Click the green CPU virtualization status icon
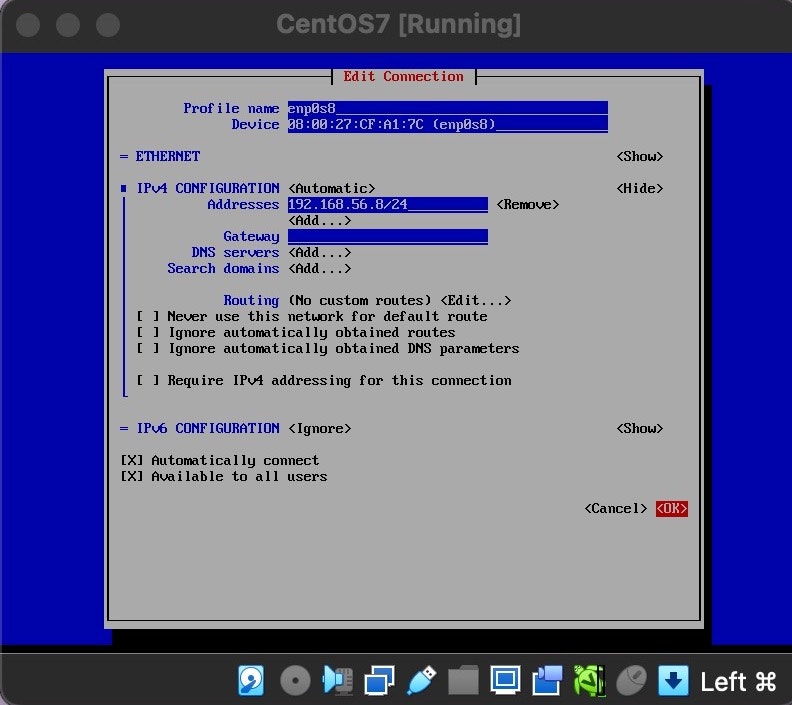The height and width of the screenshot is (705, 792). coord(589,680)
